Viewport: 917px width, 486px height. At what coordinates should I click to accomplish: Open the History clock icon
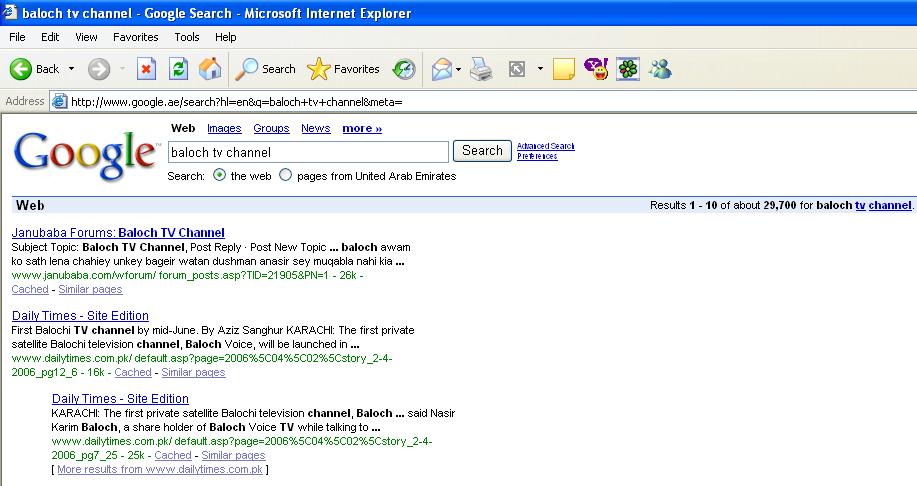pos(404,69)
